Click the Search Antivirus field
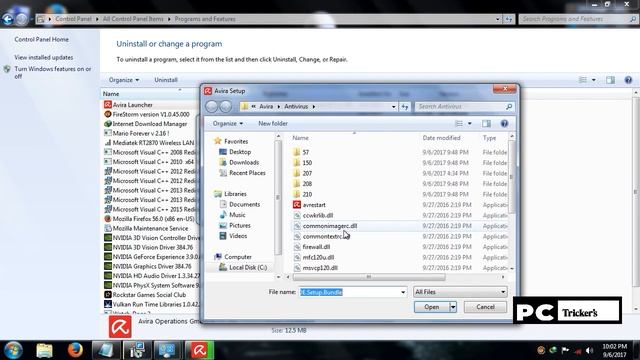 (x=460, y=107)
